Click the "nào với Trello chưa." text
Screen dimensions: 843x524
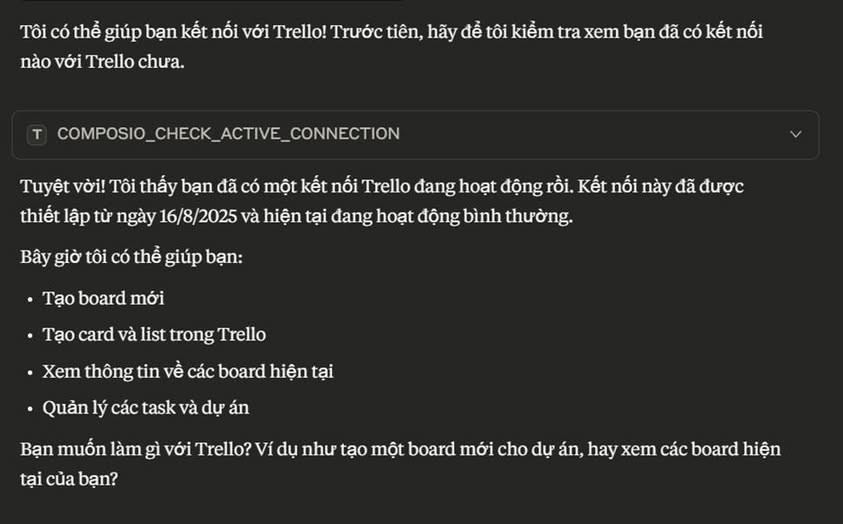coord(102,62)
